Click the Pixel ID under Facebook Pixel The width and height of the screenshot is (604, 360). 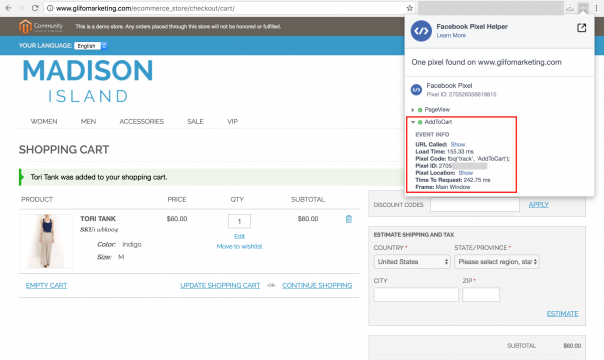pyautogui.click(x=461, y=94)
